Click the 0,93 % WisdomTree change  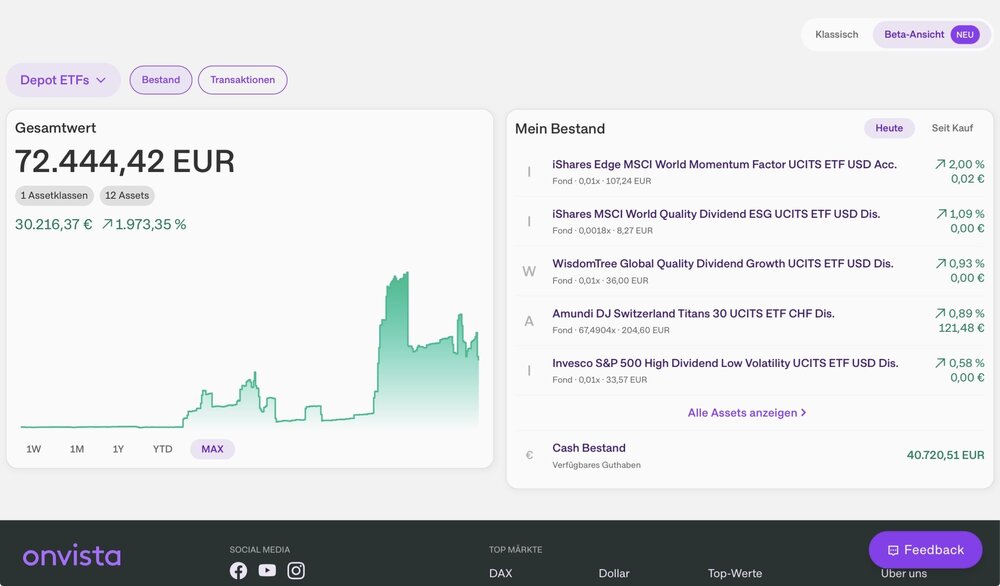pyautogui.click(x=960, y=264)
